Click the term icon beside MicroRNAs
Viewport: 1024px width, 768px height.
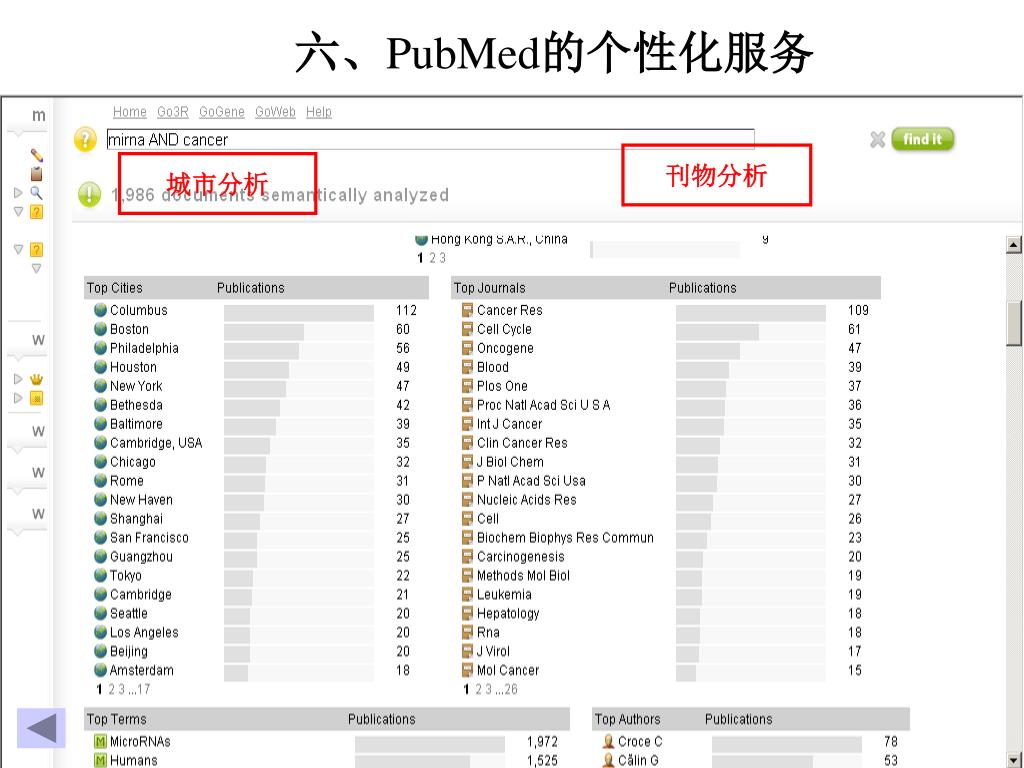(x=100, y=741)
